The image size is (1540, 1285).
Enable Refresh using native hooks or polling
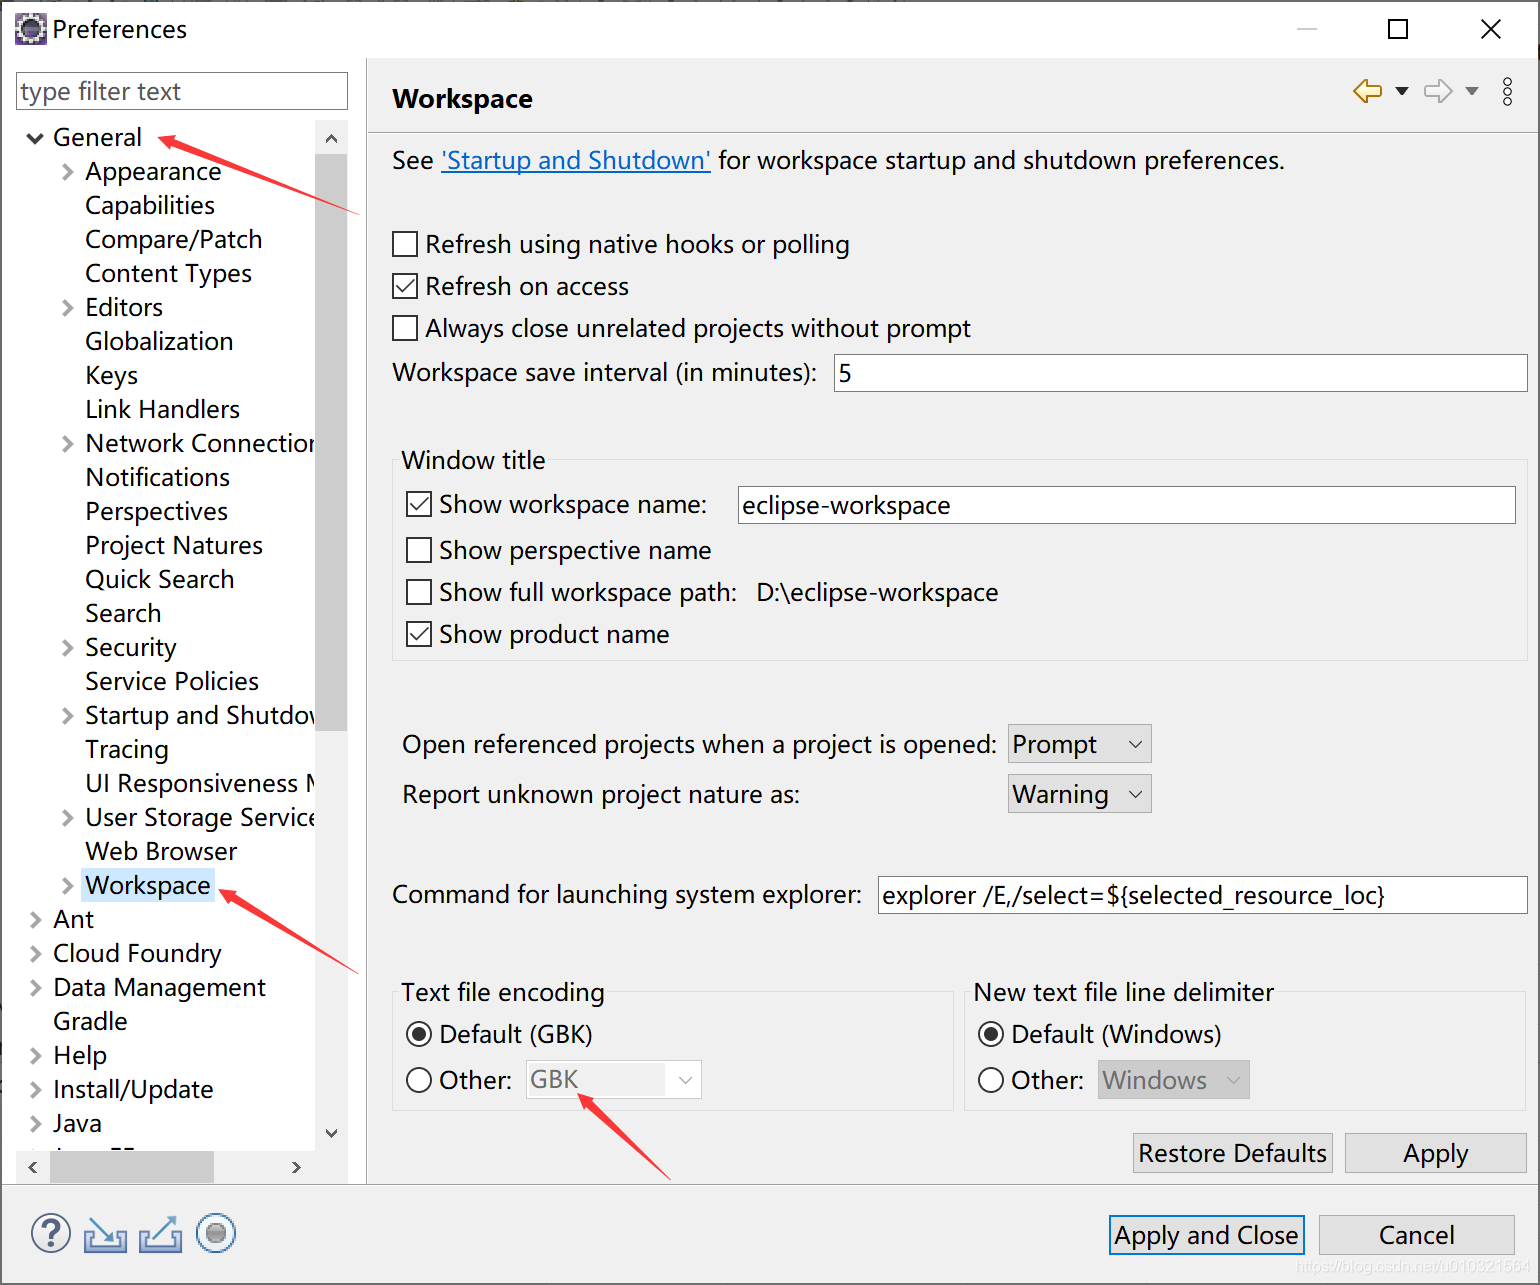(x=404, y=244)
